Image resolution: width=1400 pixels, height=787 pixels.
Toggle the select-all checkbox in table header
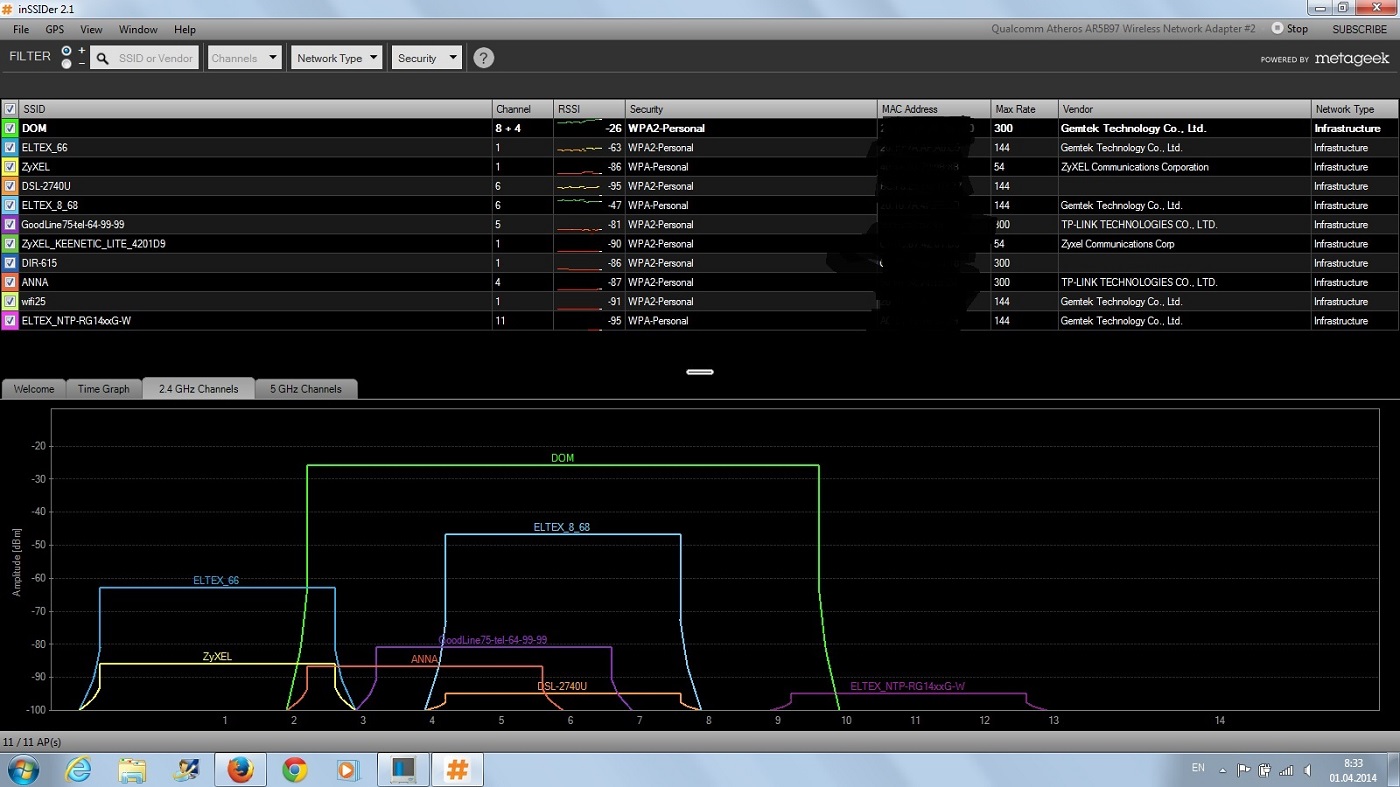(x=10, y=109)
